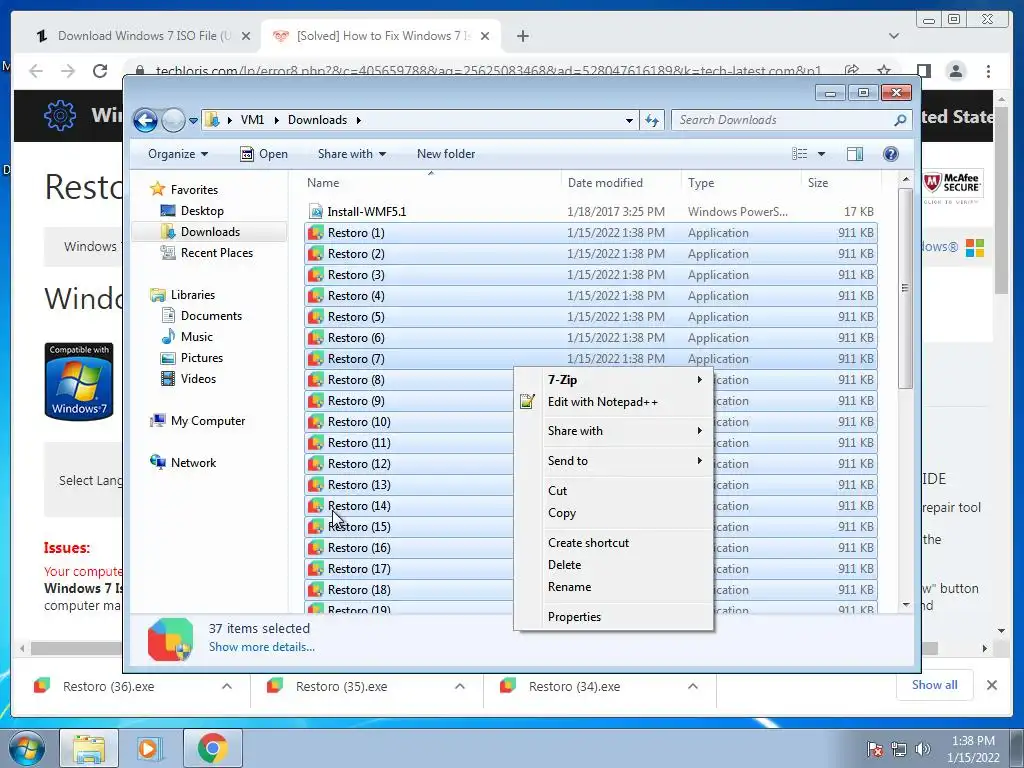Select Desktop in navigation pane
1024x768 pixels.
(202, 211)
